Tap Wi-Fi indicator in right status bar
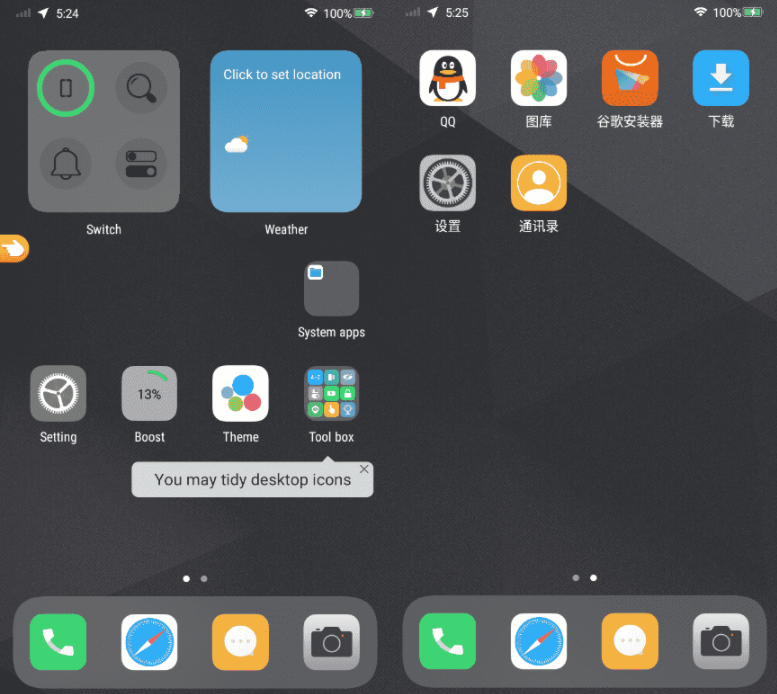Viewport: 777px width, 694px height. click(x=700, y=12)
